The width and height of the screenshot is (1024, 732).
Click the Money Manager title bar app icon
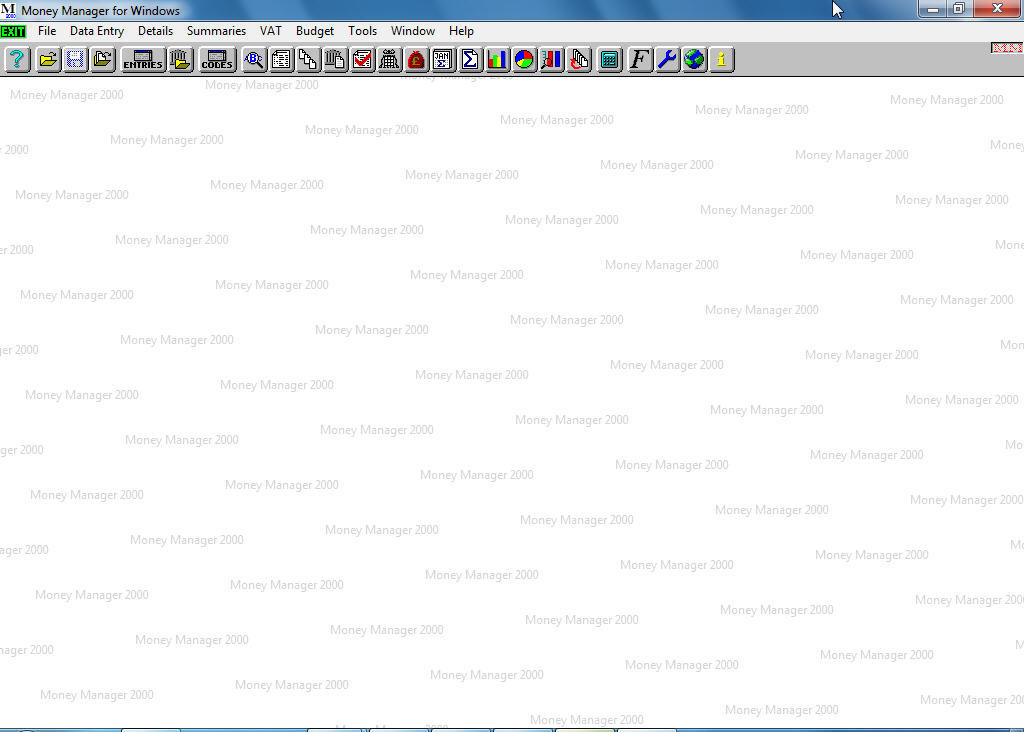[x=8, y=10]
